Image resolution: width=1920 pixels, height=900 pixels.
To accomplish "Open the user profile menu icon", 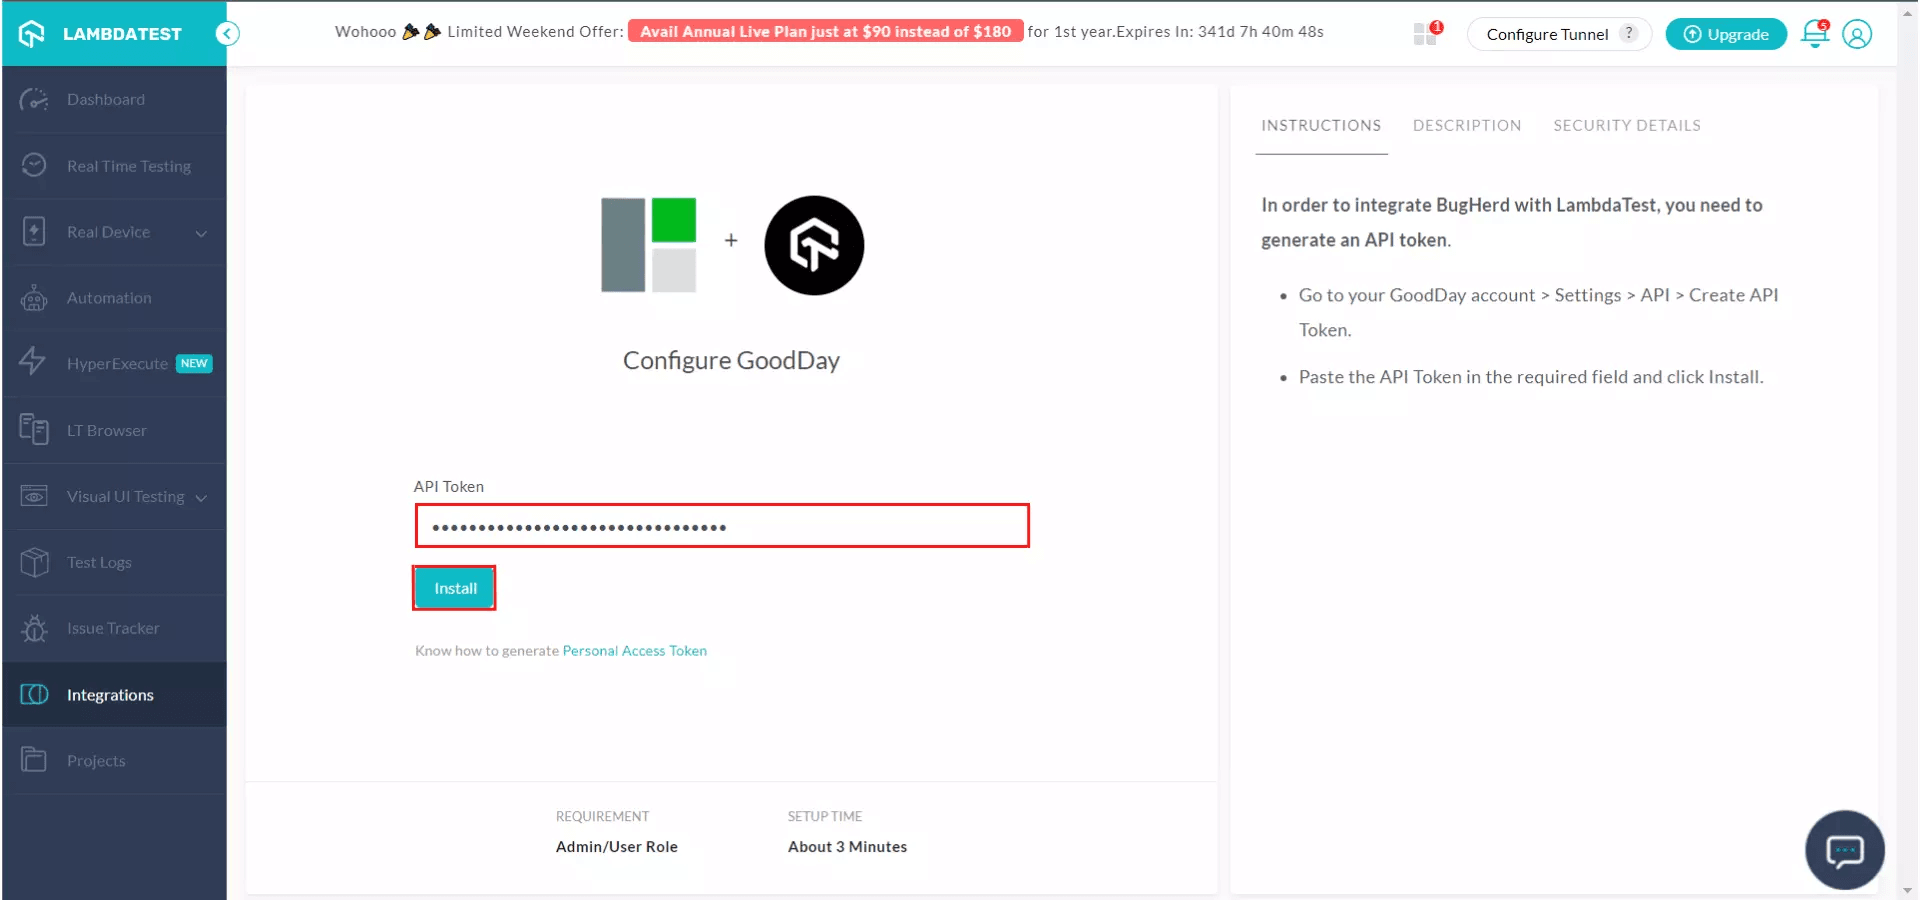I will click(x=1857, y=34).
